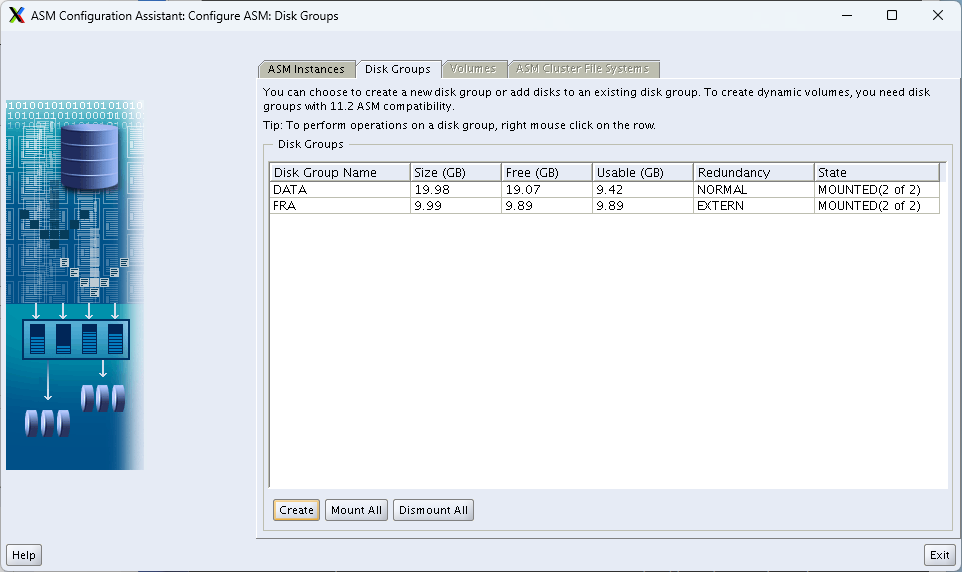
Task: Click the FRA free value 9.89
Action: (518, 206)
